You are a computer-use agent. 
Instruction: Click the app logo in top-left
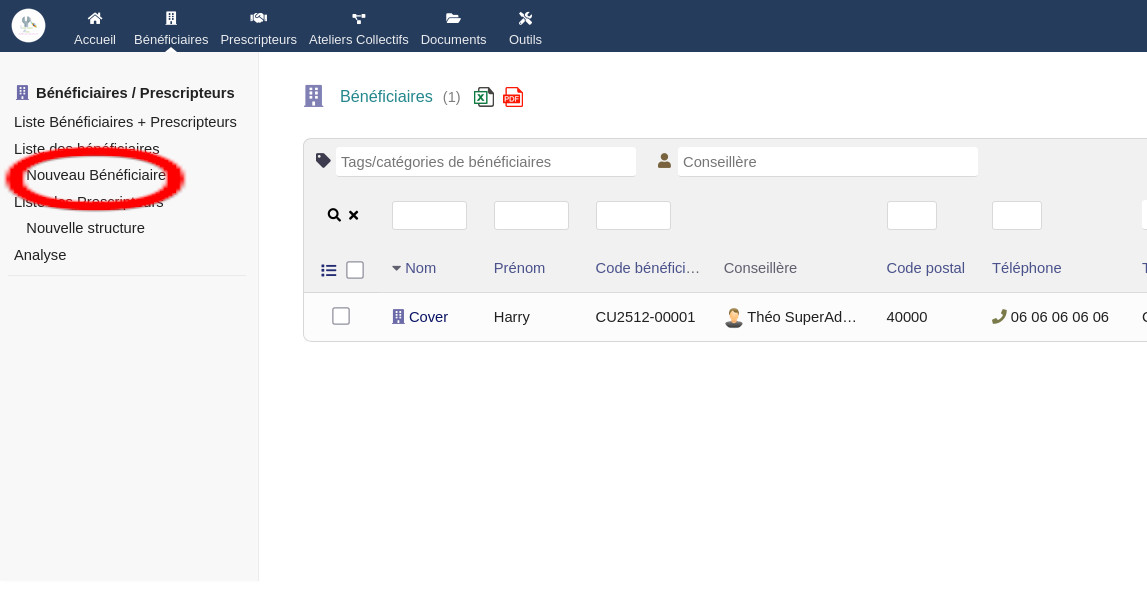(28, 25)
